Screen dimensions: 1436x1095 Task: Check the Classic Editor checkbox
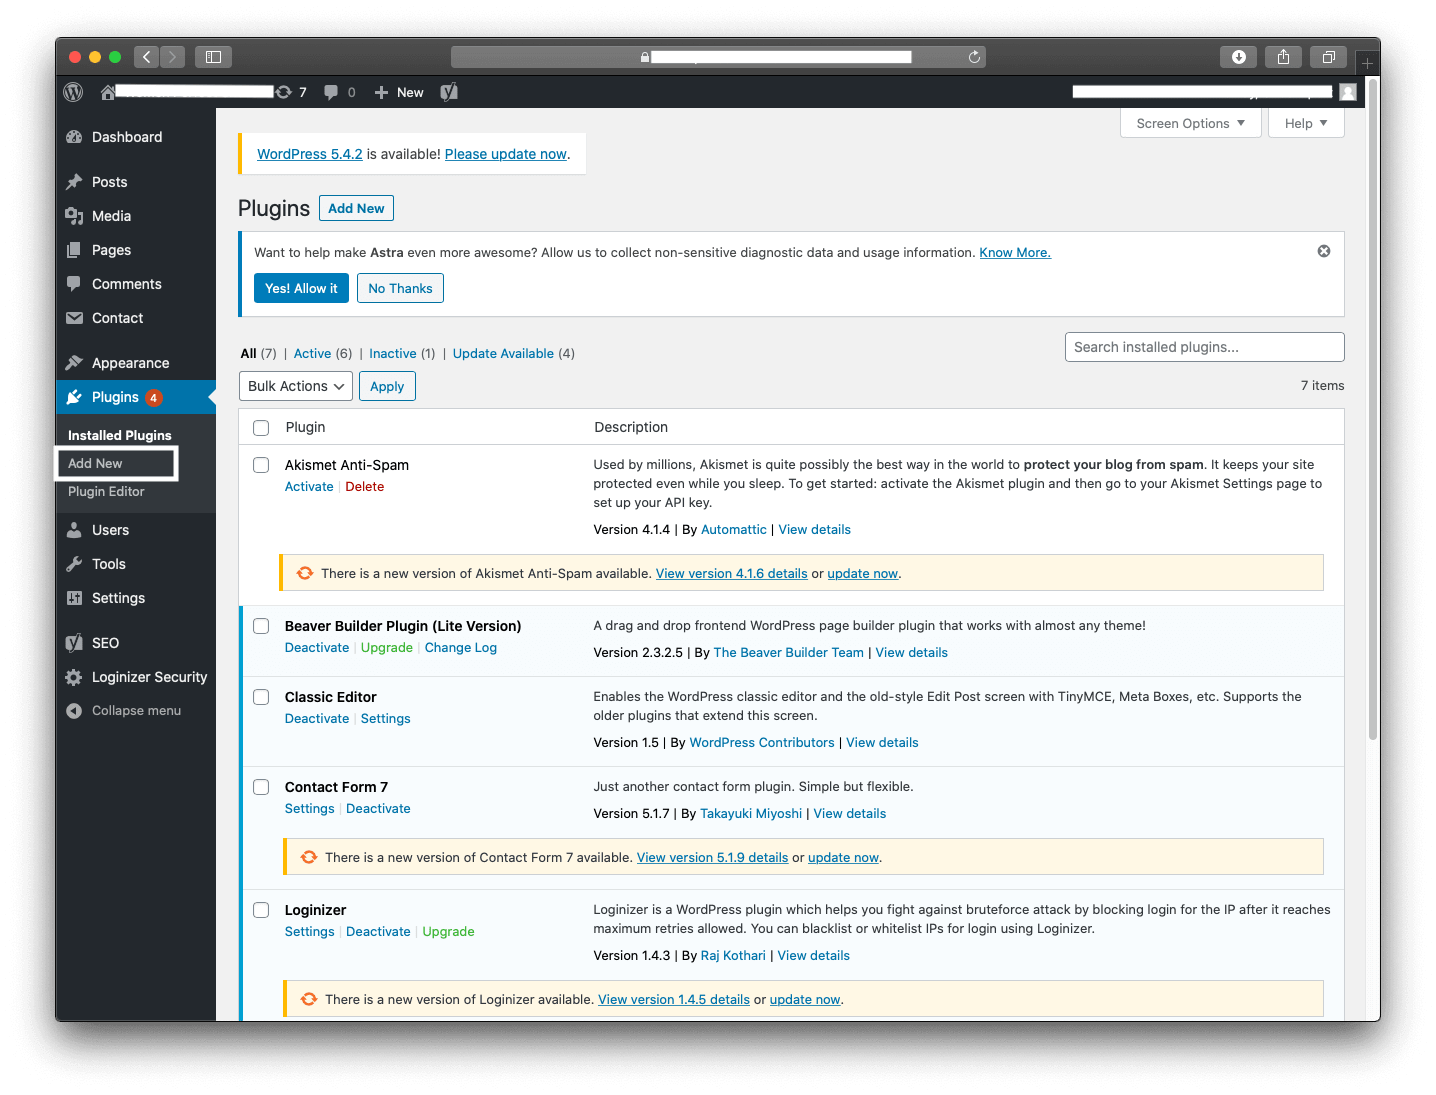tap(261, 697)
